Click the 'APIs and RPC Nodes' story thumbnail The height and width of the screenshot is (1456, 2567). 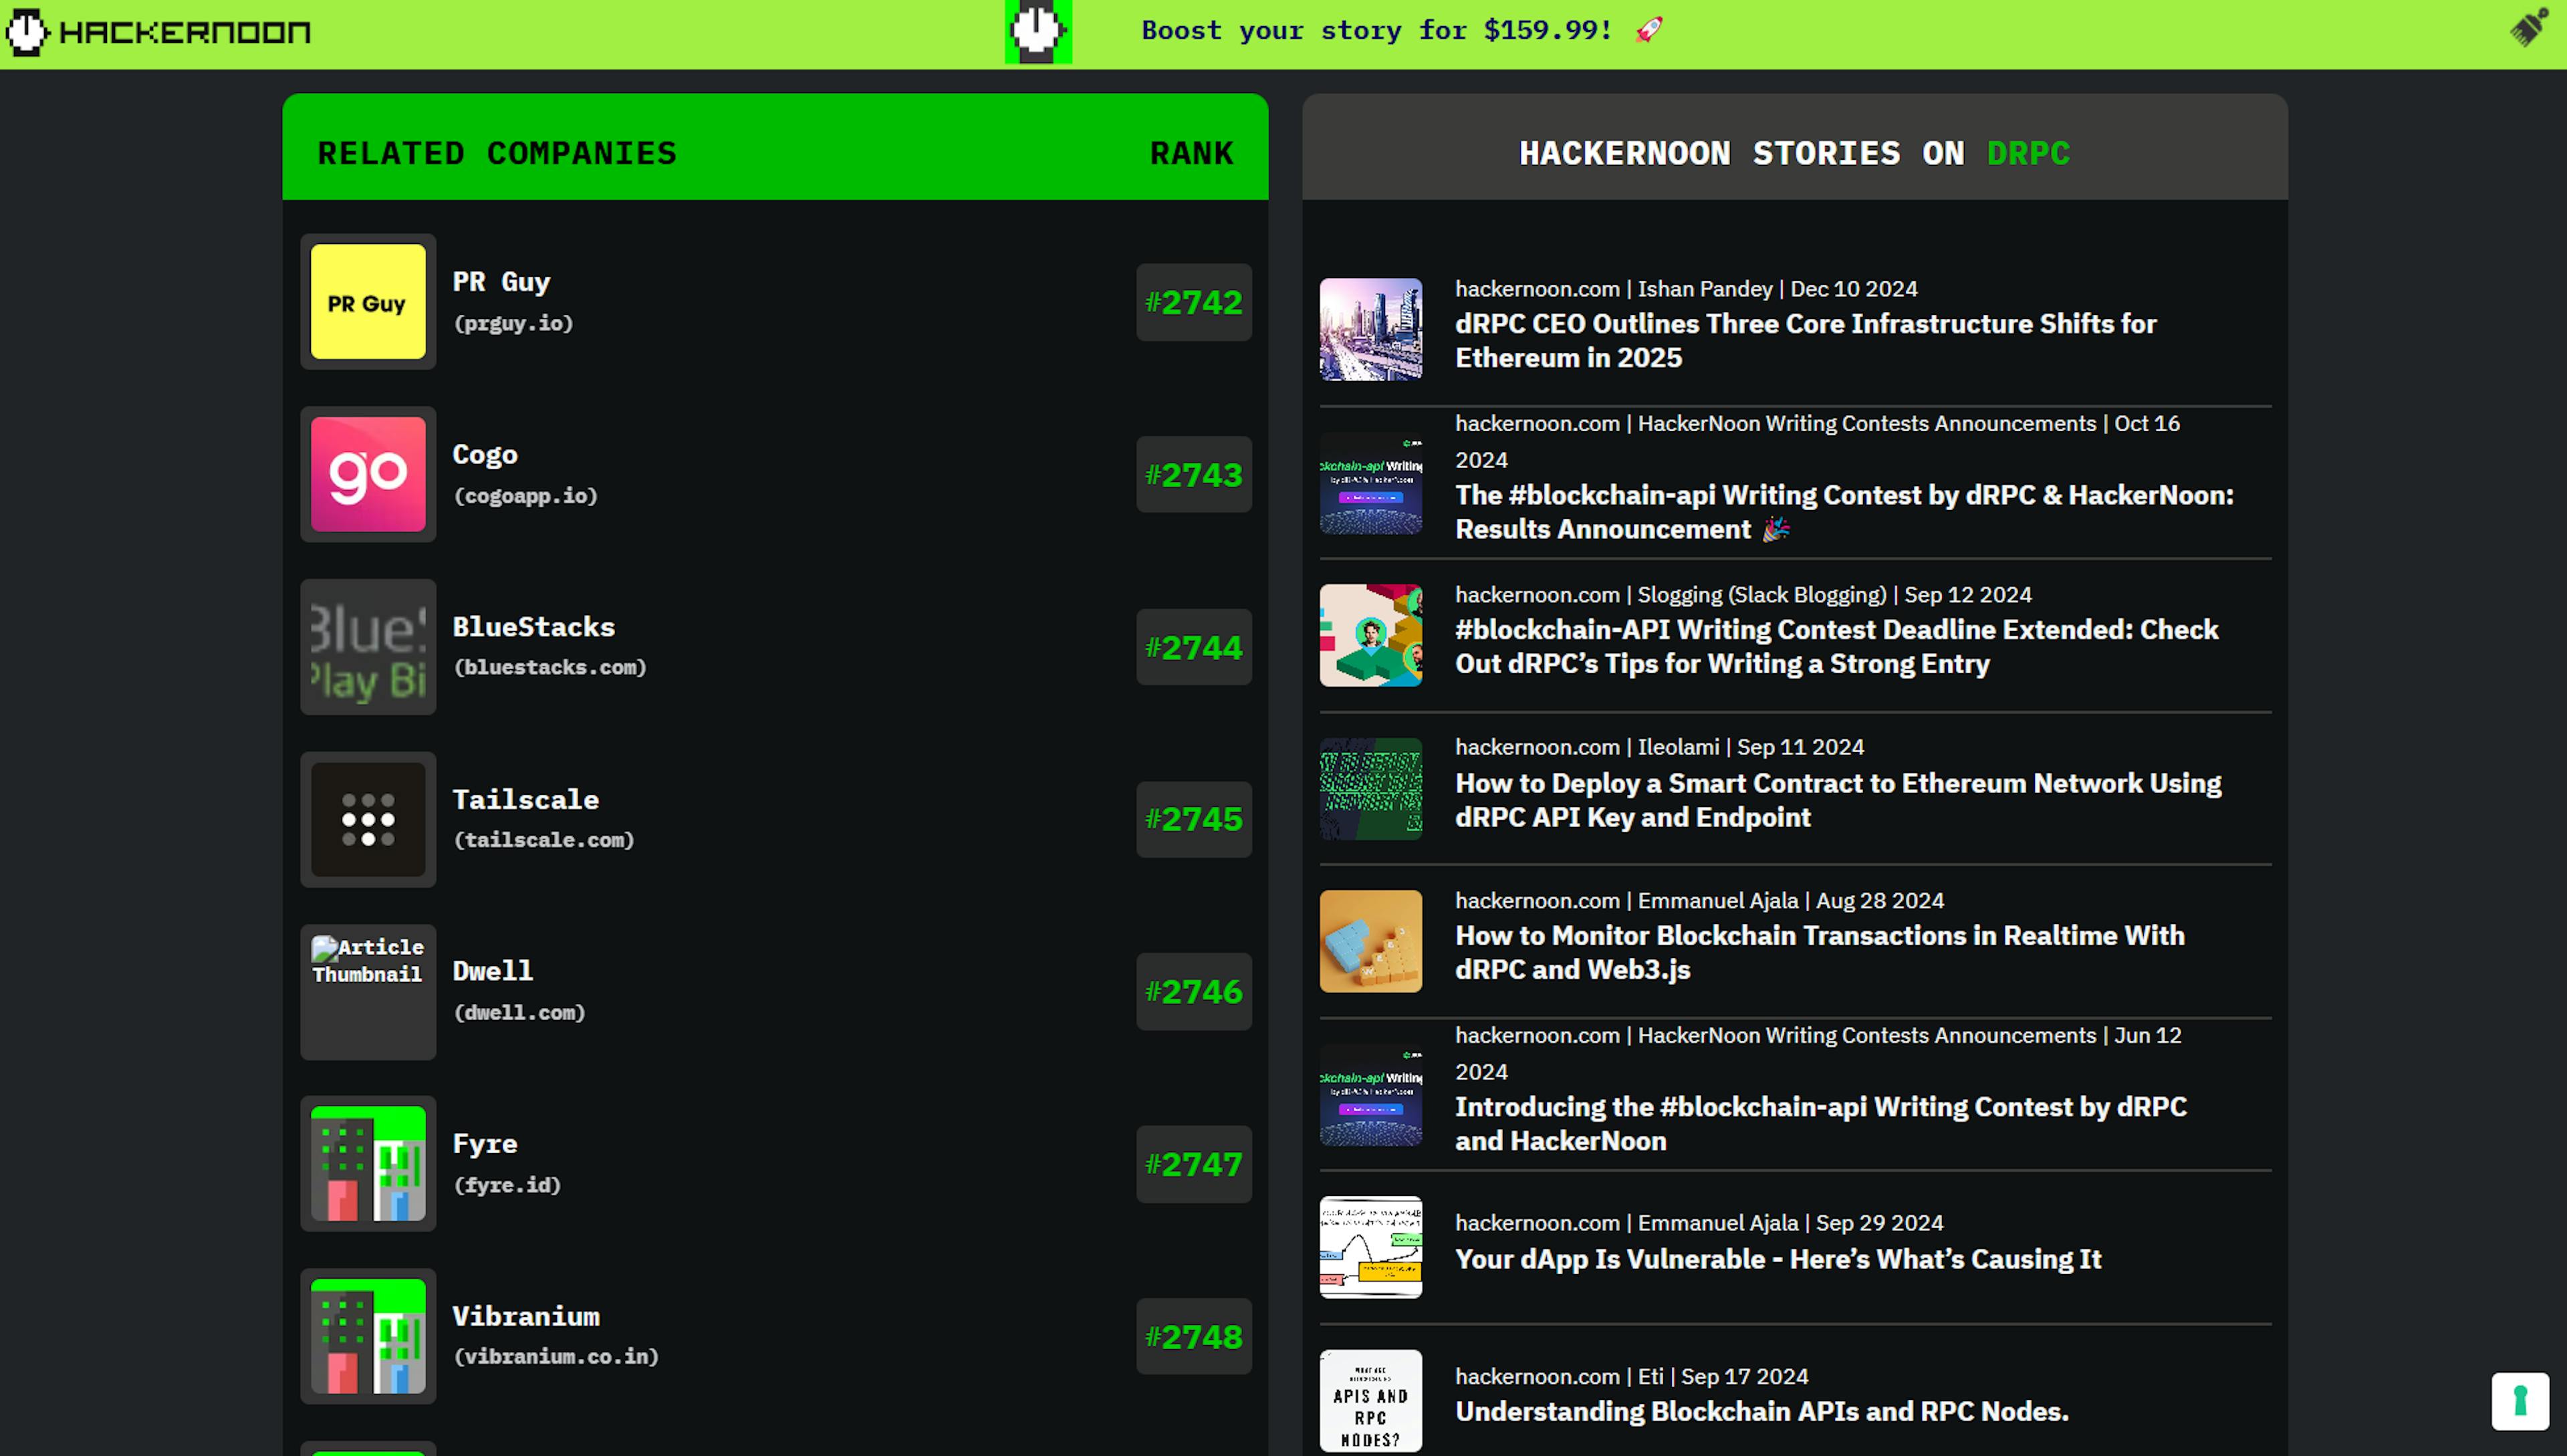click(x=1371, y=1401)
